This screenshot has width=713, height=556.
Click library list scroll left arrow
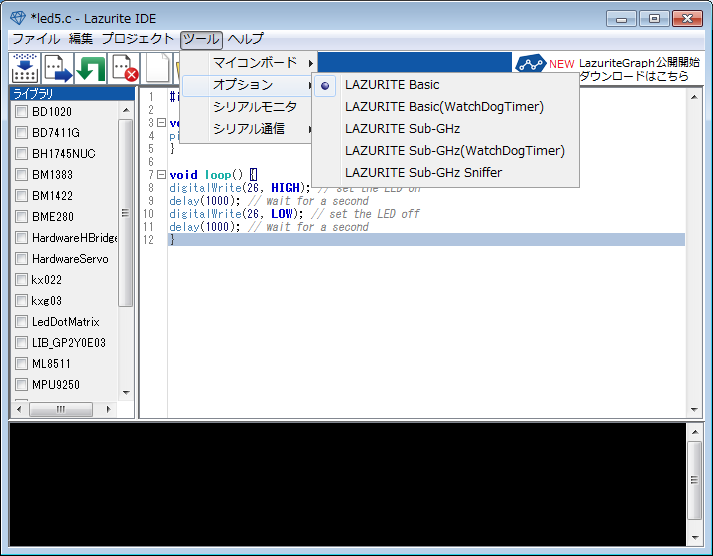(19, 409)
